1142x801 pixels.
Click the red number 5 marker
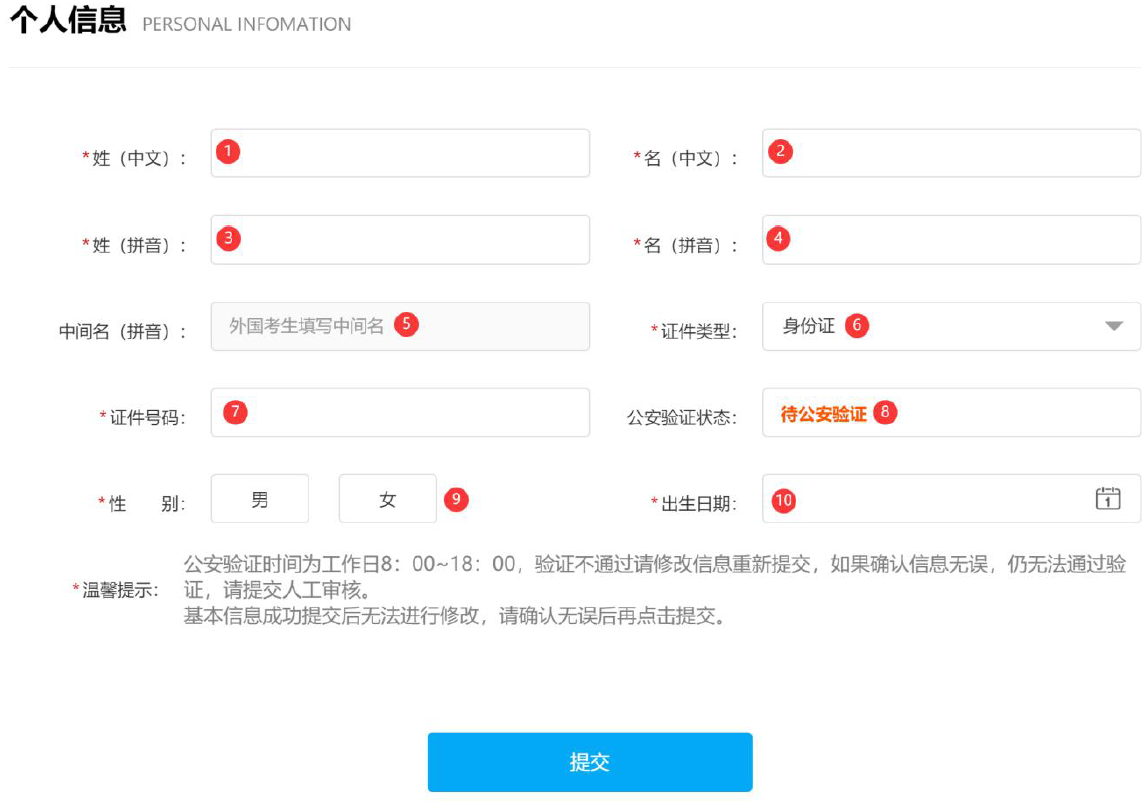point(405,324)
